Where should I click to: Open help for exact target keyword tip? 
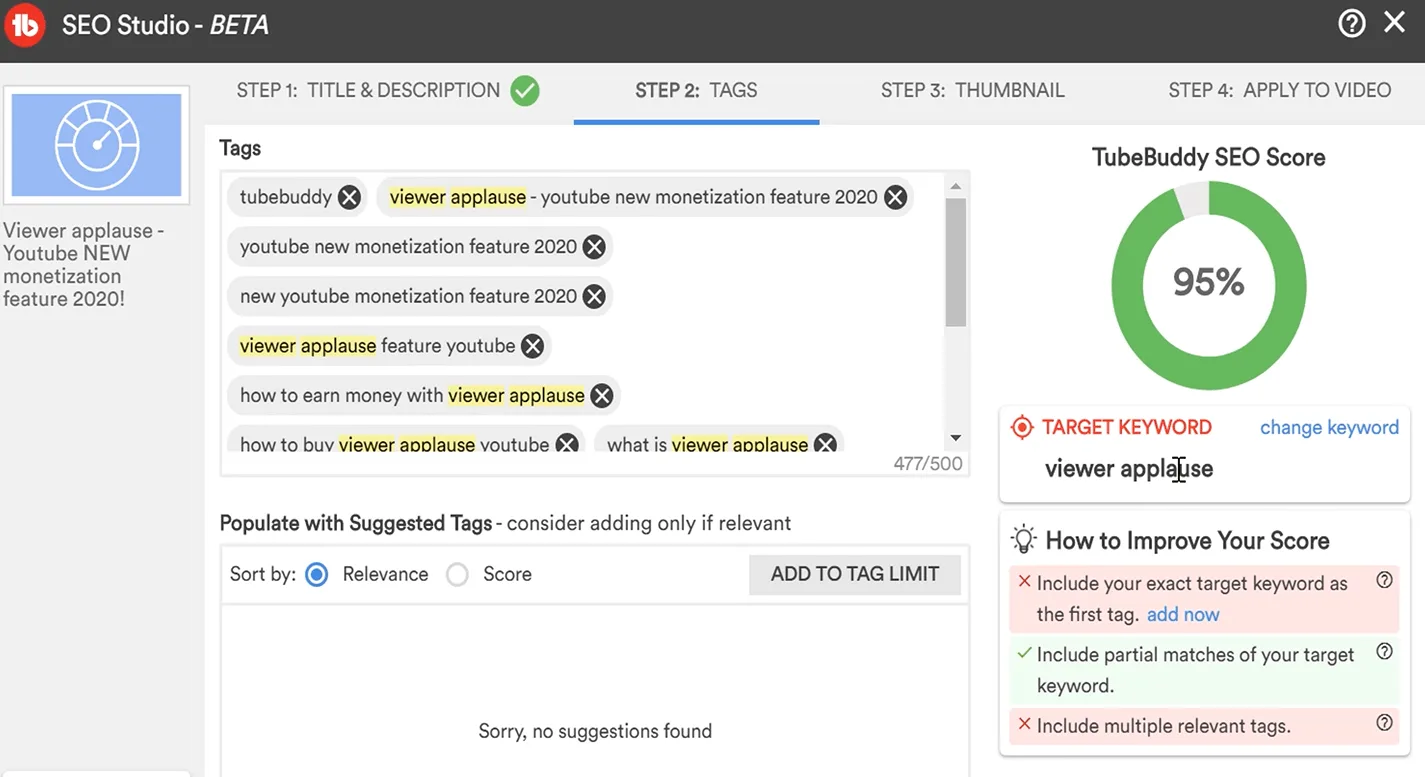tap(1384, 580)
